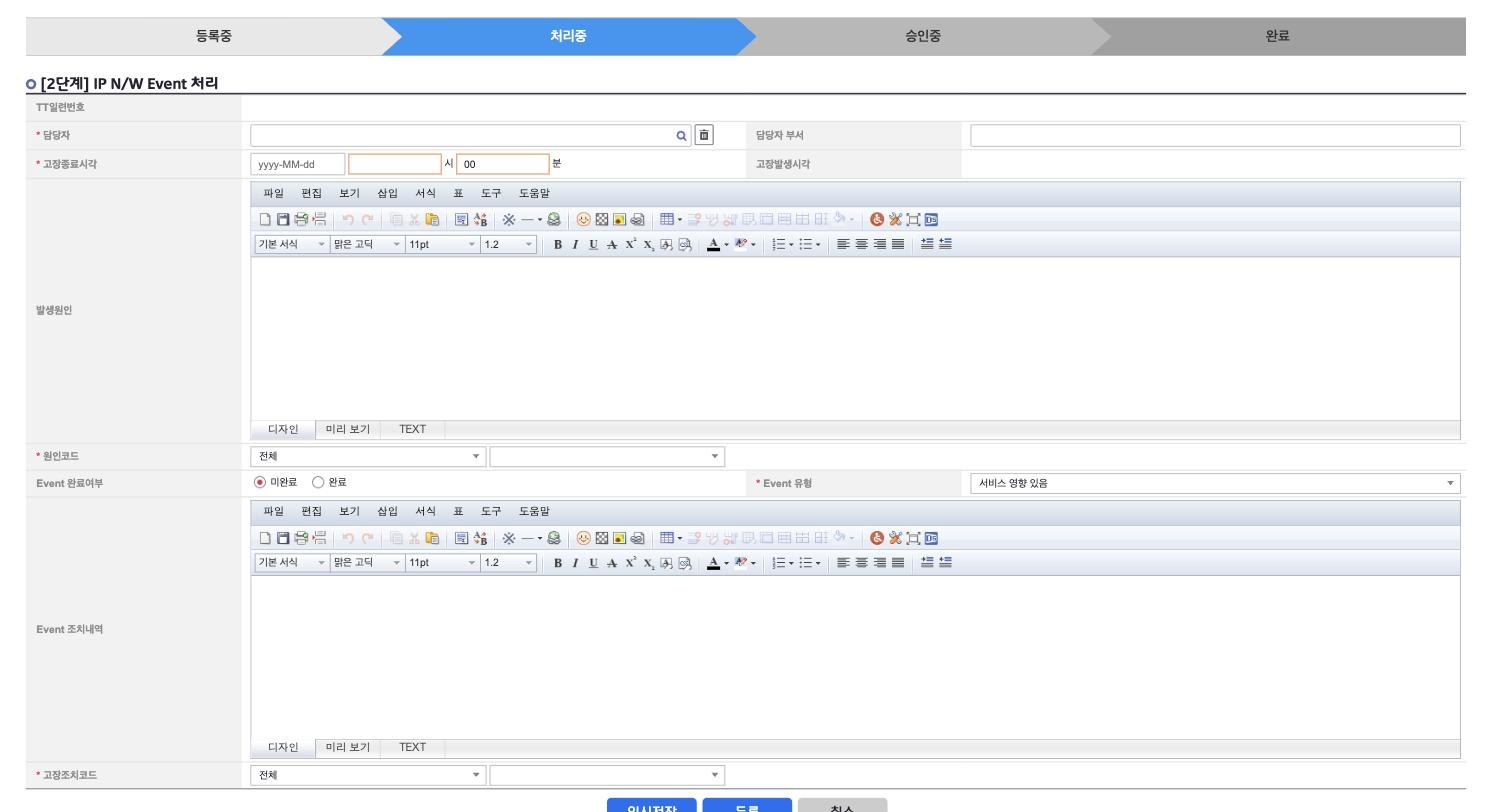Switch to TEXT tab in Event 조치내역 editor
The image size is (1492, 812).
(412, 747)
